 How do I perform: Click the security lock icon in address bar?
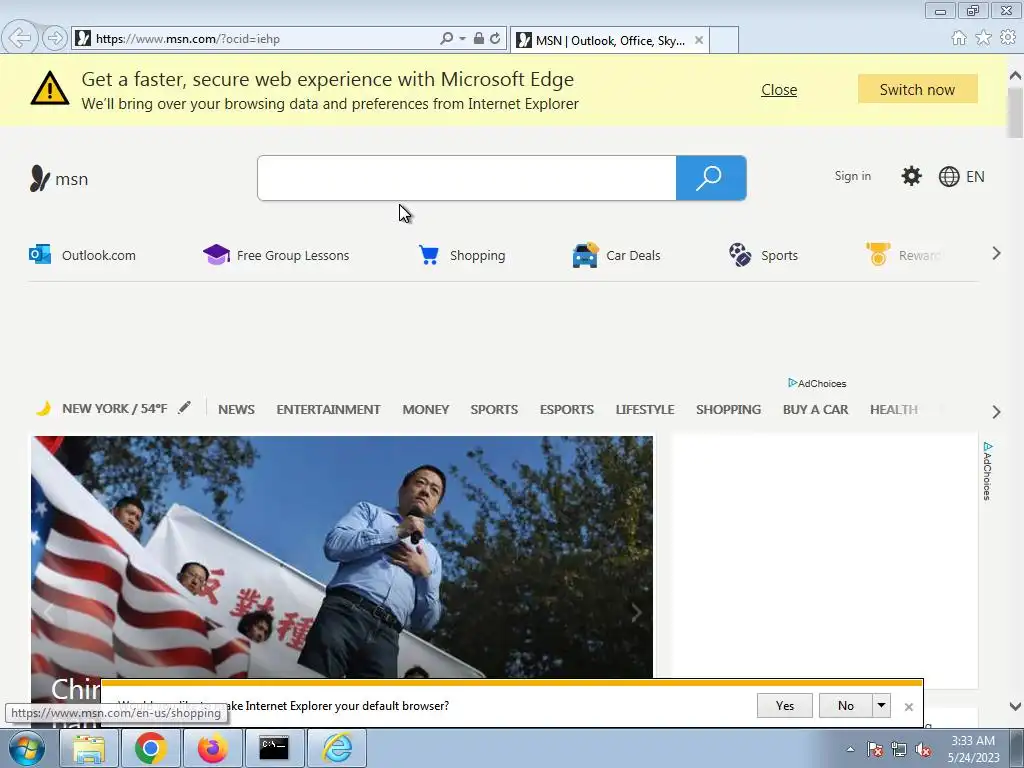point(479,39)
